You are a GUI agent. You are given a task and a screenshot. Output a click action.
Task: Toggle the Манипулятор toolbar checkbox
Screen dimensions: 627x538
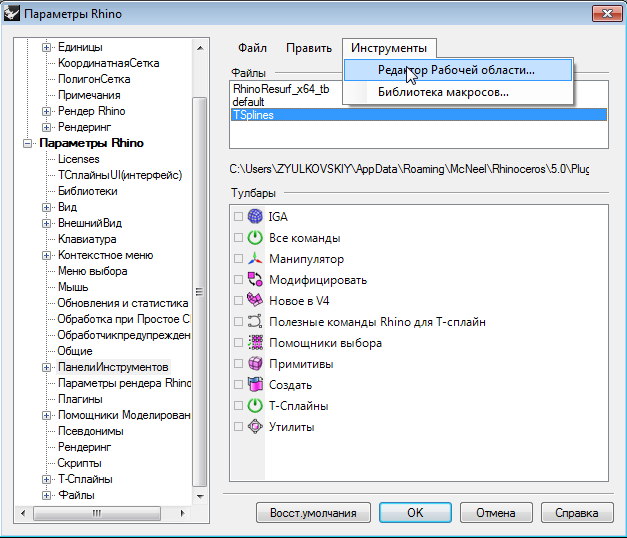point(238,259)
